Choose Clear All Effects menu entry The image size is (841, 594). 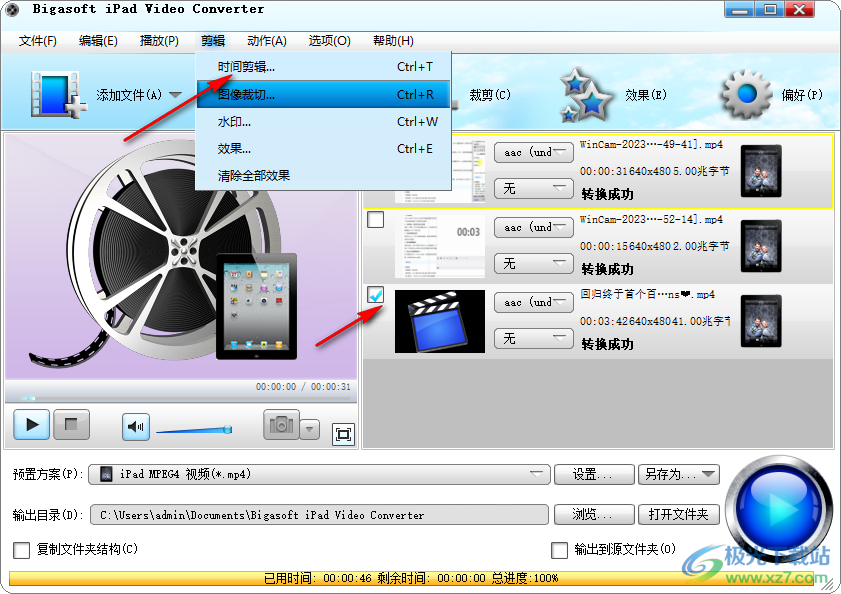coord(323,175)
